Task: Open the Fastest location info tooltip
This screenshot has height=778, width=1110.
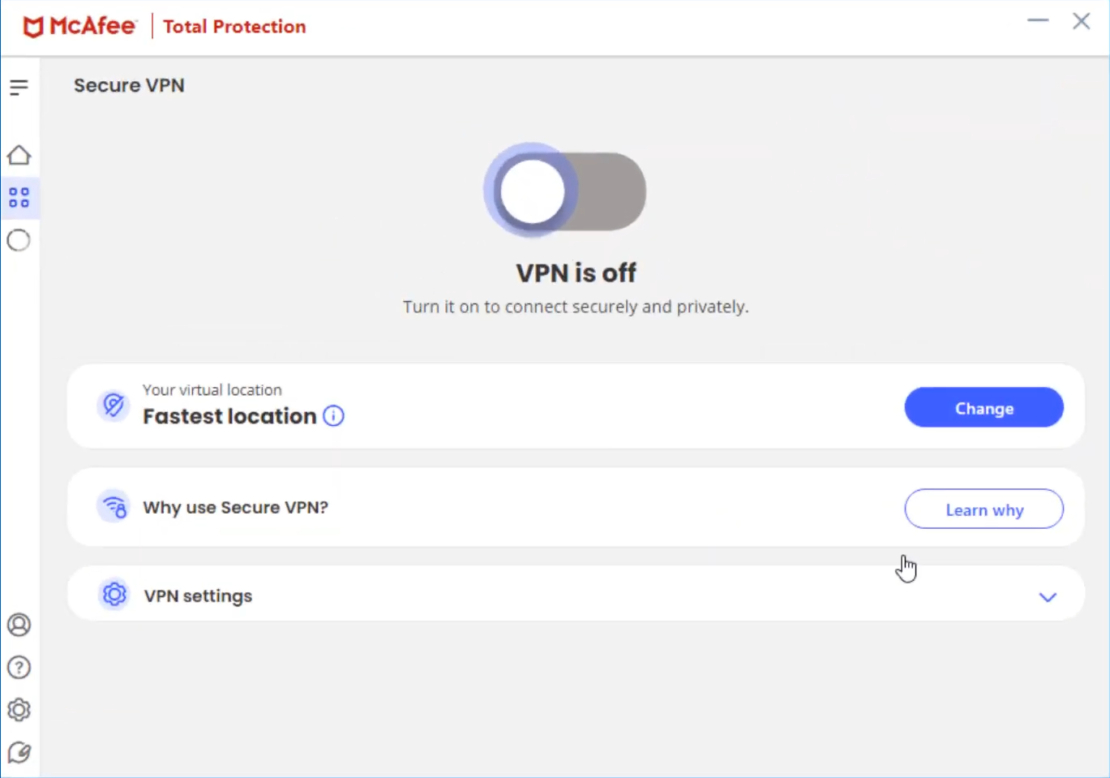Action: [333, 416]
